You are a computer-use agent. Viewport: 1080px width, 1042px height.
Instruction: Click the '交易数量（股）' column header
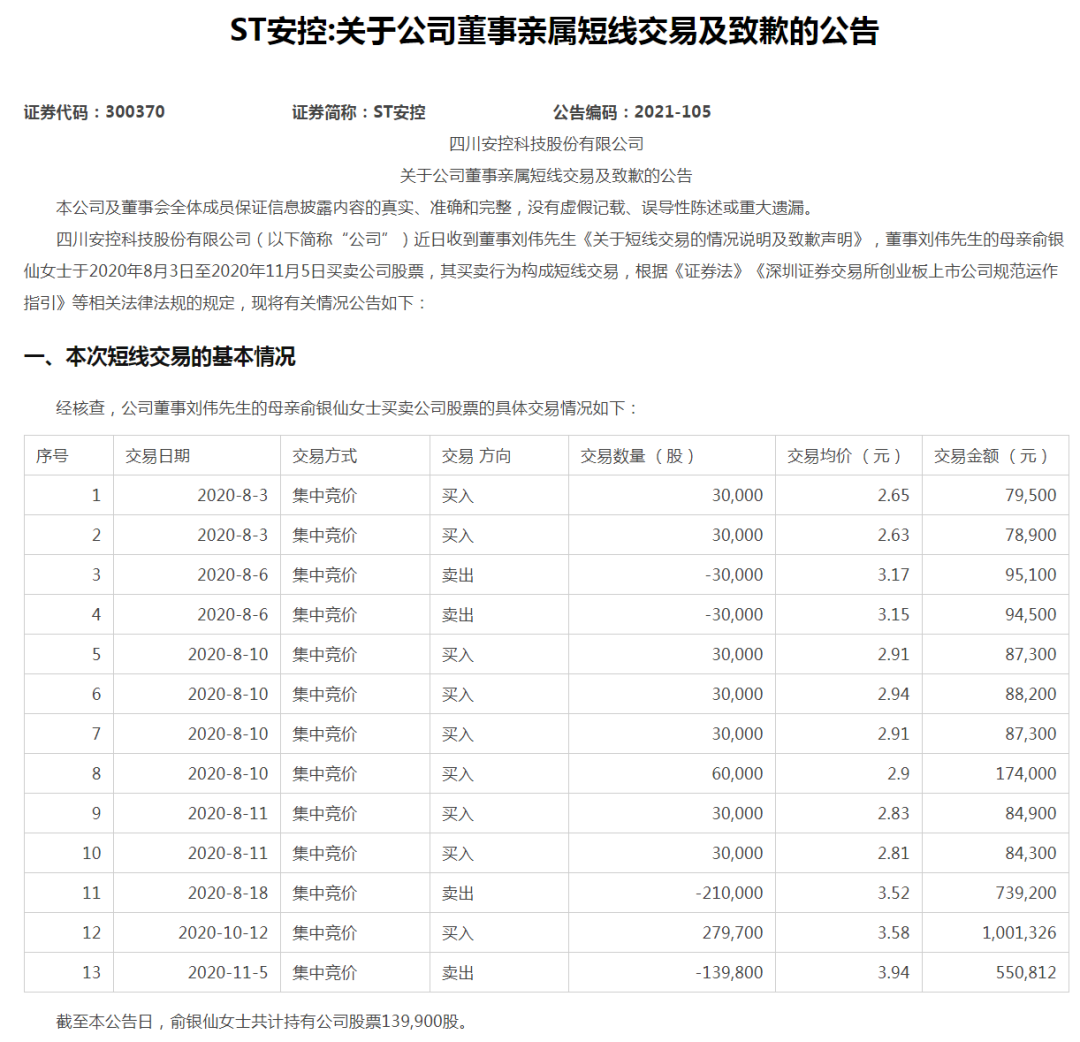[638, 456]
